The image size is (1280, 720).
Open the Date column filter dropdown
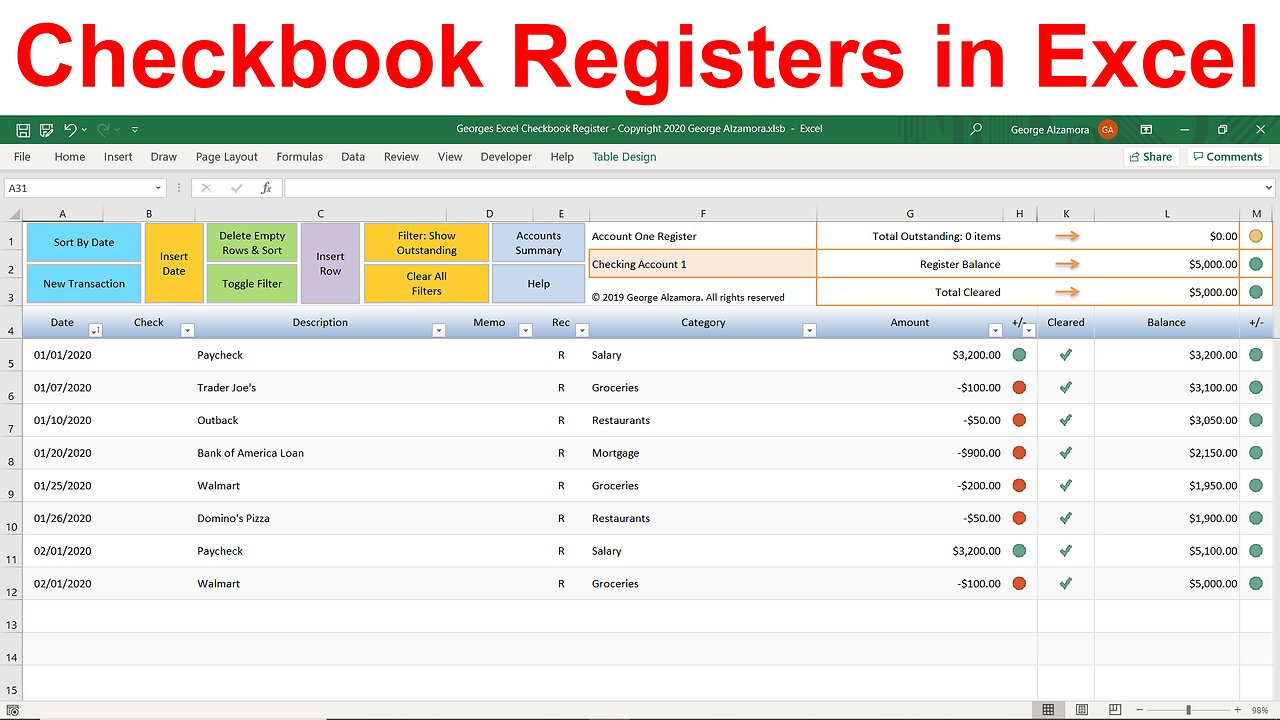pyautogui.click(x=95, y=330)
